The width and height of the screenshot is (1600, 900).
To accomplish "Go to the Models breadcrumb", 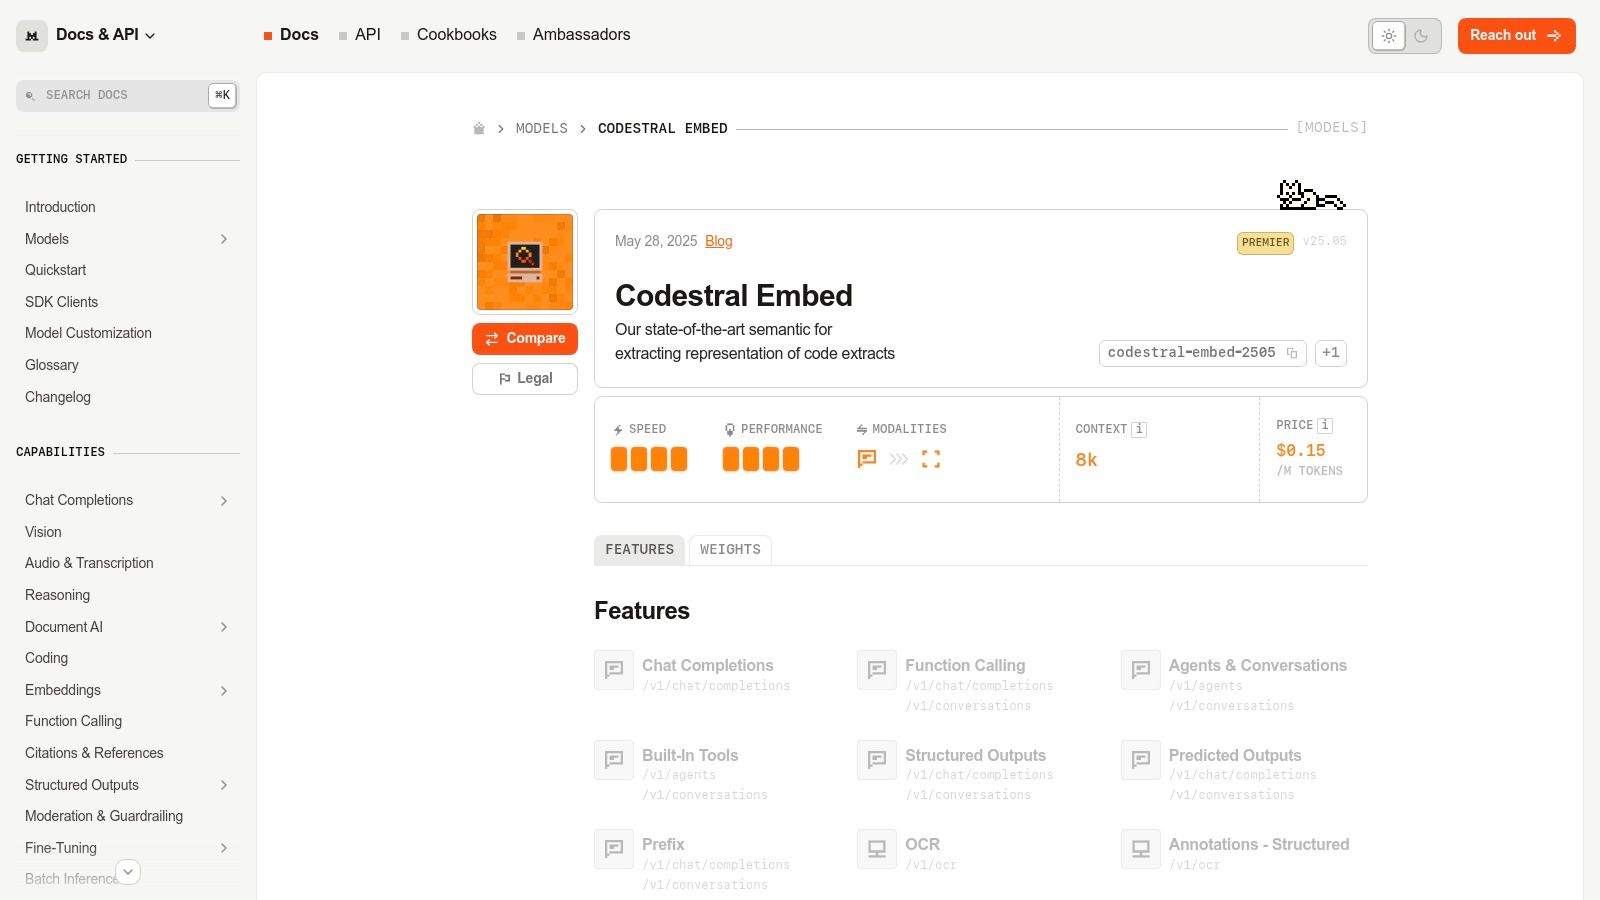I will pos(542,129).
